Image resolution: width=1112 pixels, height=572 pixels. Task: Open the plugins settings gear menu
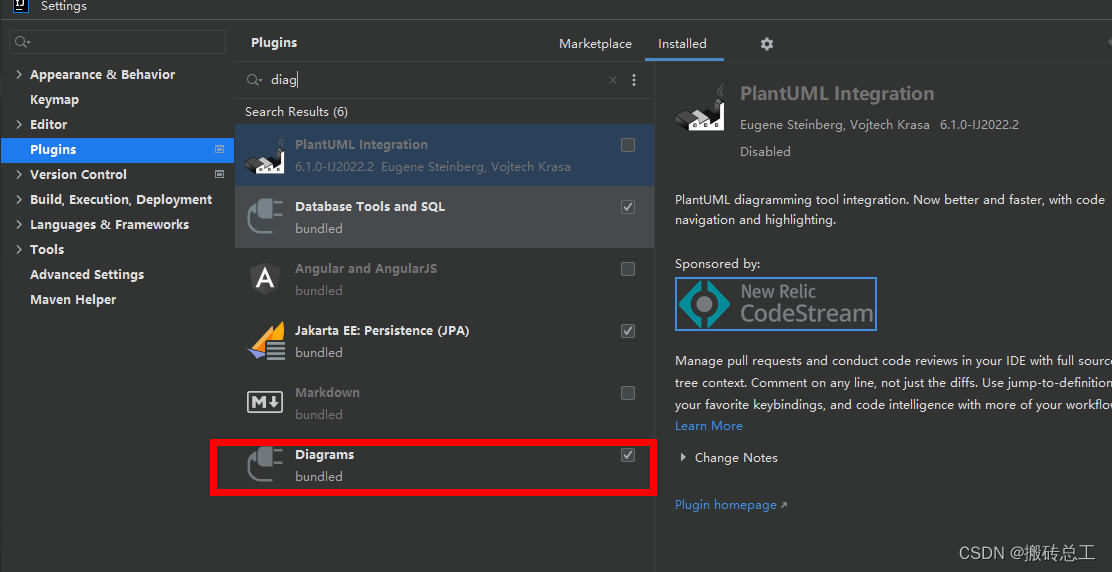pos(767,44)
